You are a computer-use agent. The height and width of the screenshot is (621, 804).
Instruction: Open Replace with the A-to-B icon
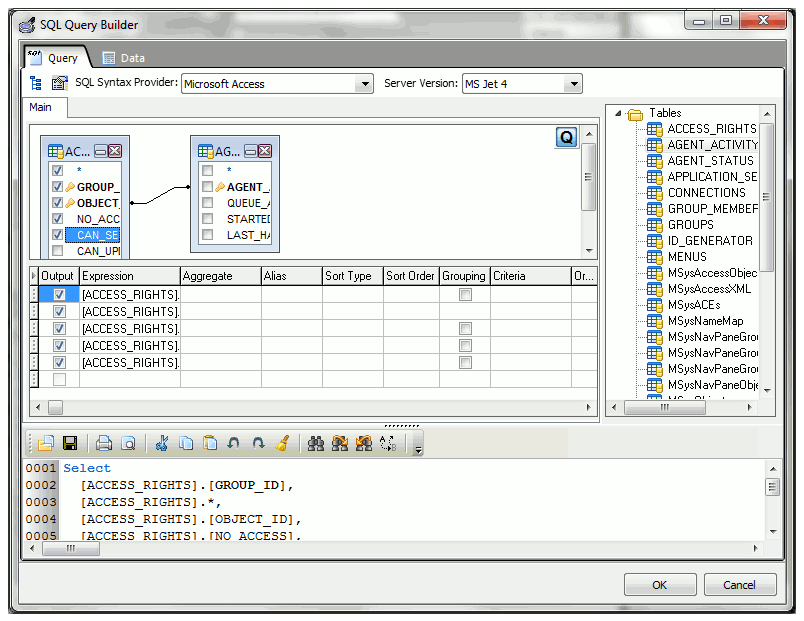(x=388, y=443)
